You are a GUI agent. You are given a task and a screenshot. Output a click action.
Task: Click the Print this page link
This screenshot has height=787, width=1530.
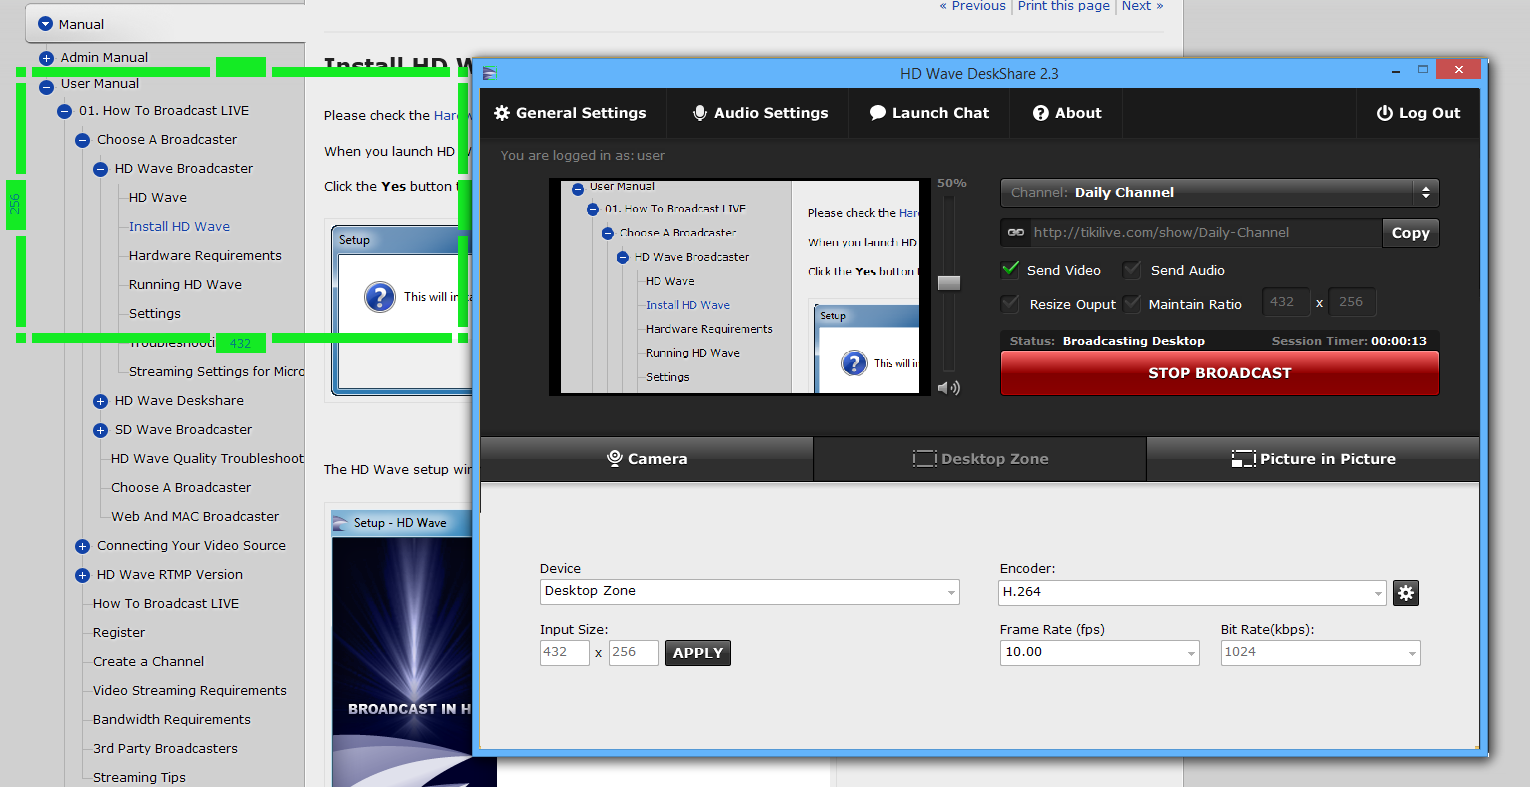(x=1064, y=6)
